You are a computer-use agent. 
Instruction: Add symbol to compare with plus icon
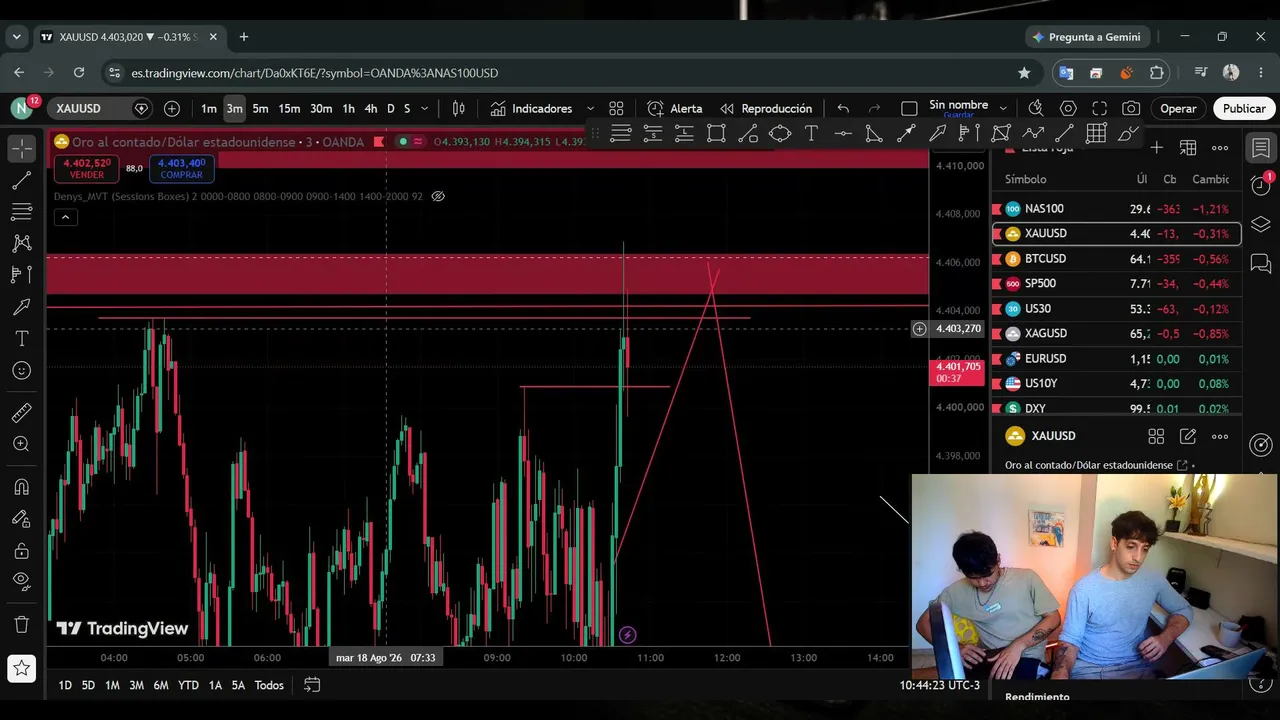click(x=172, y=108)
